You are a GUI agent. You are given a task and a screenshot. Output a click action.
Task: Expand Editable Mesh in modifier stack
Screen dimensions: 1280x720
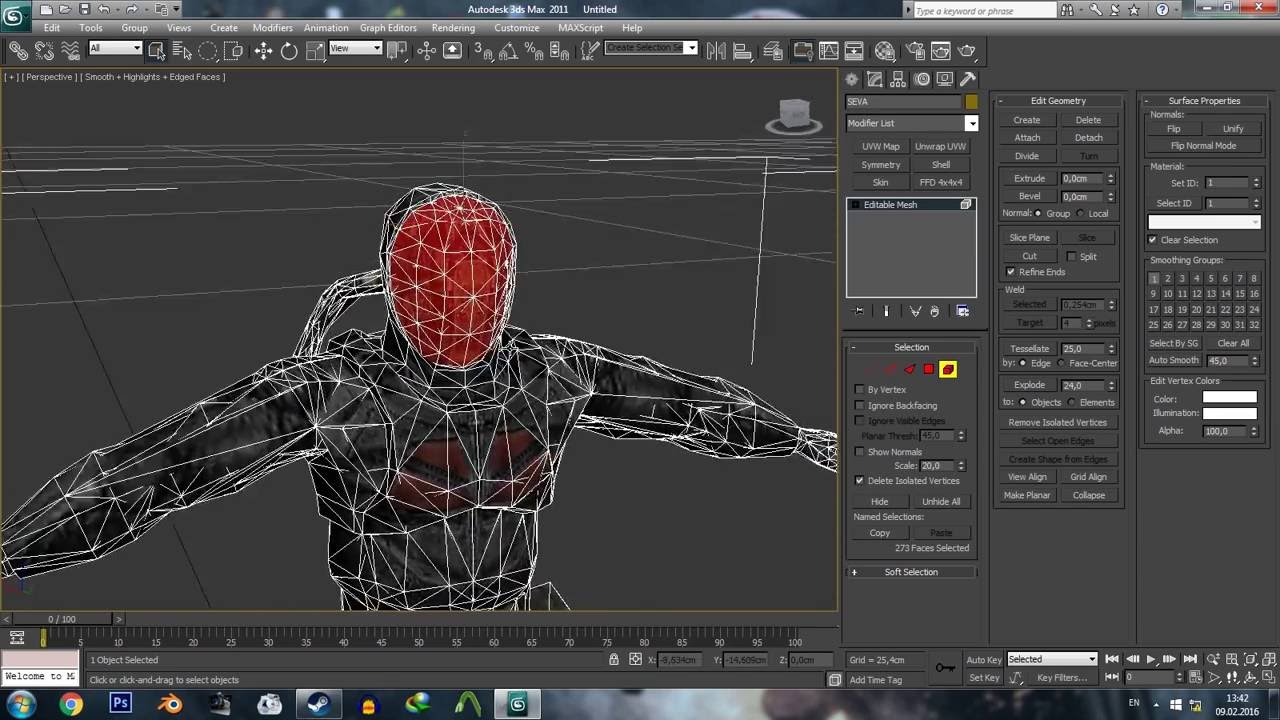point(855,205)
